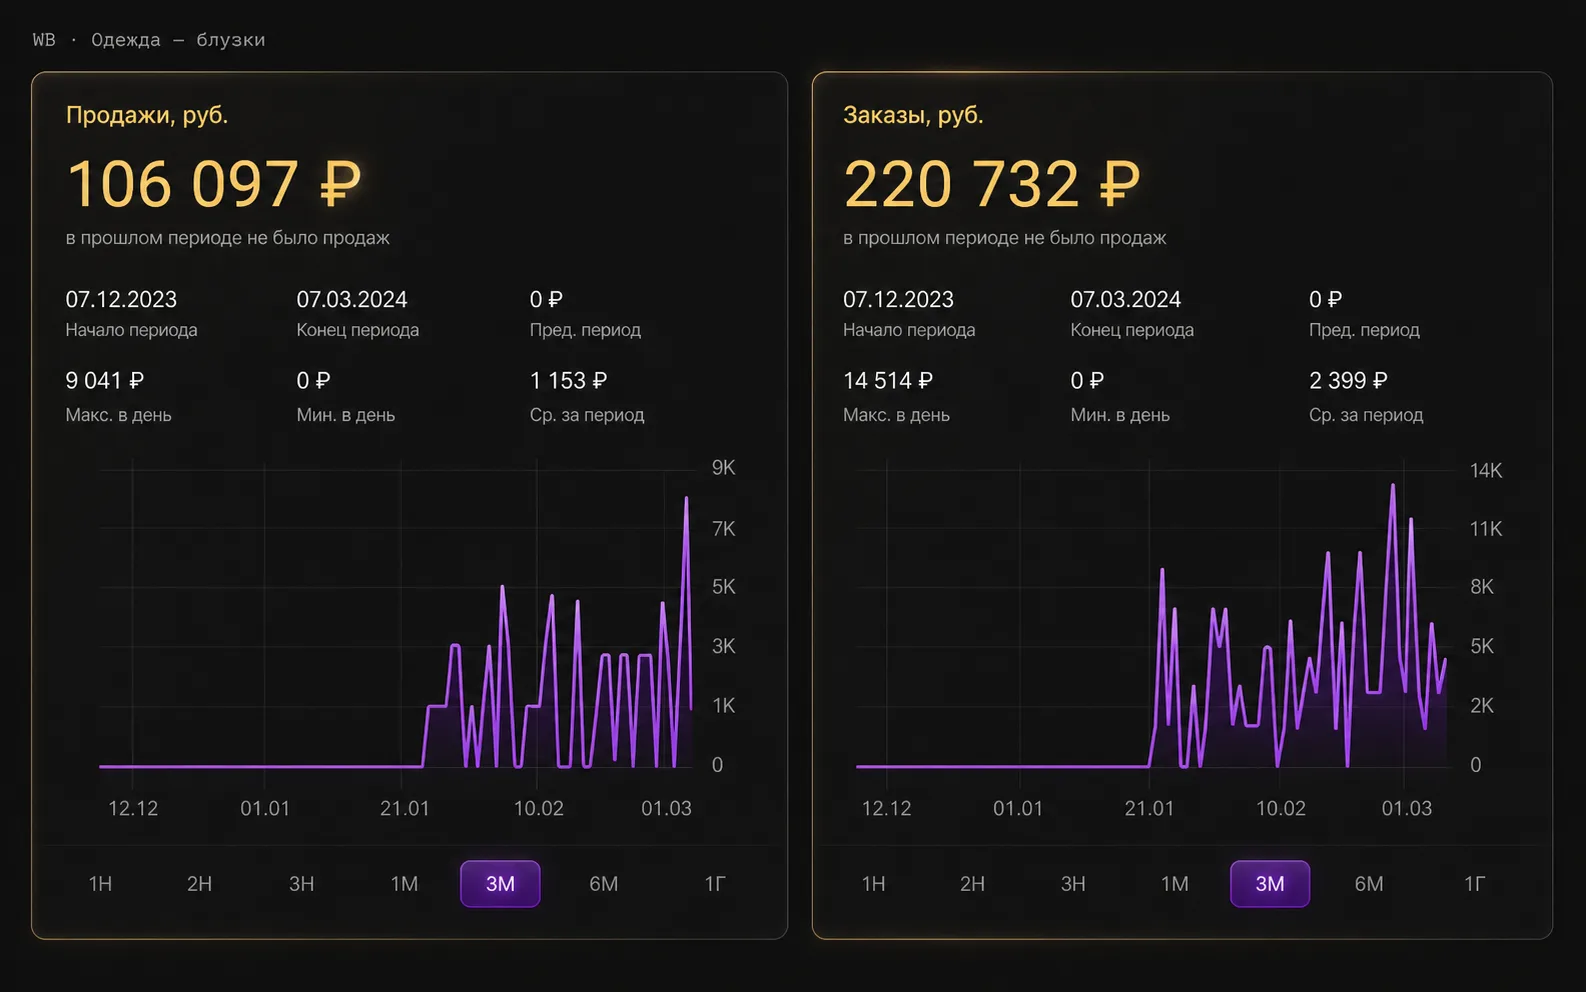
Task: Select 1Г period in Заказы panel
Action: [1474, 884]
